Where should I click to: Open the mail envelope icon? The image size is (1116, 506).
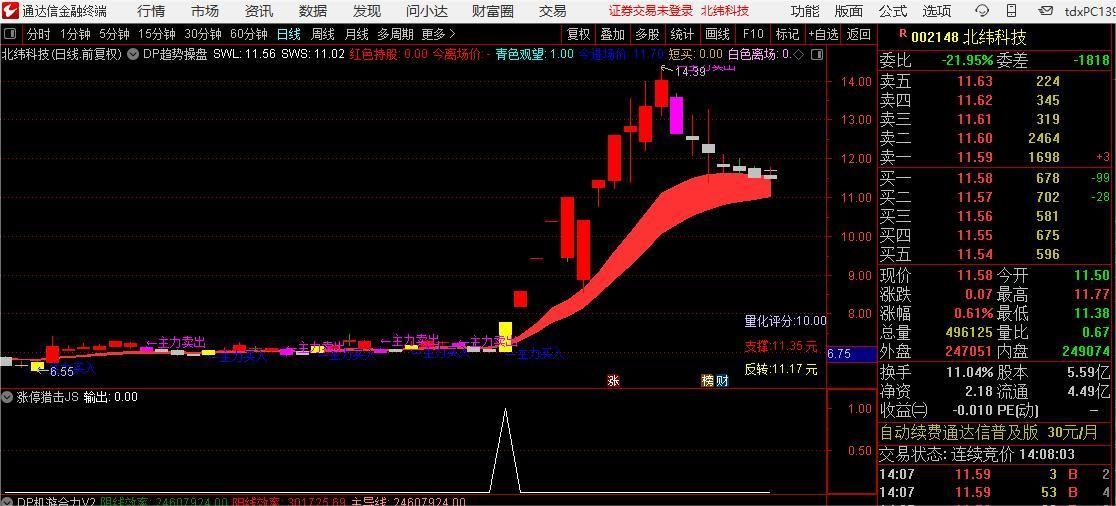click(x=1046, y=11)
